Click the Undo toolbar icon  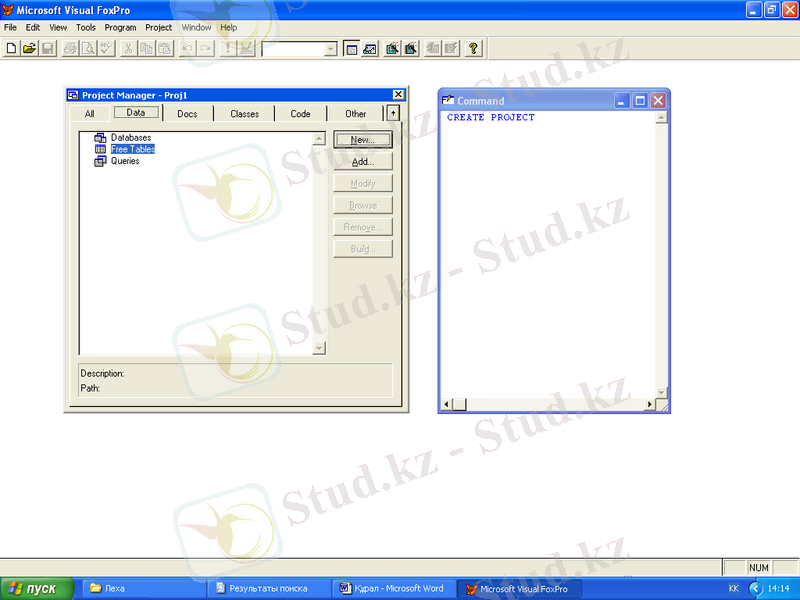[188, 48]
